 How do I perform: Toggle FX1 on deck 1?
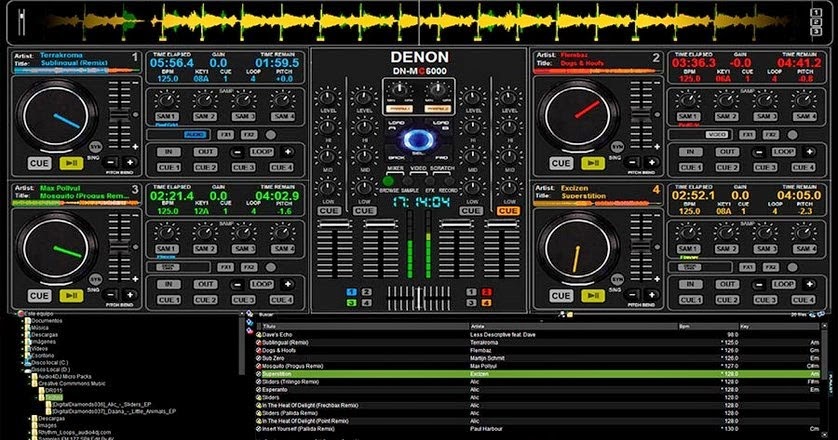tap(226, 135)
